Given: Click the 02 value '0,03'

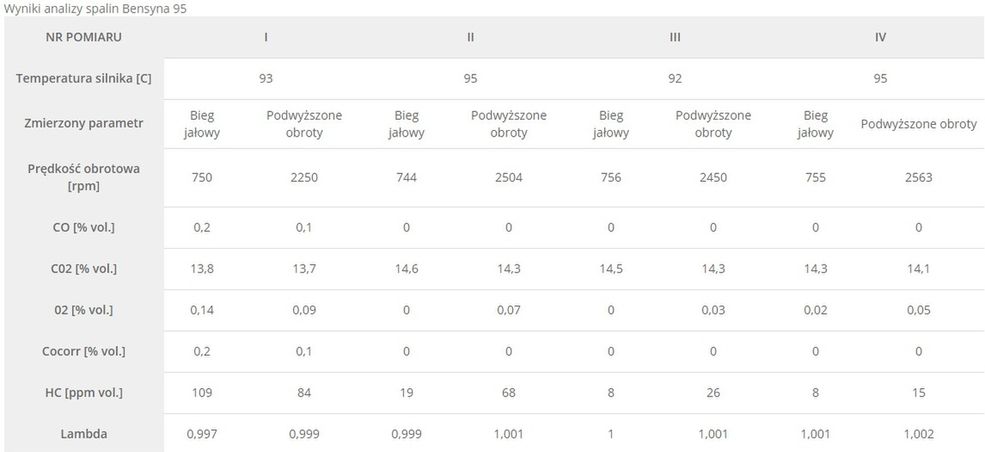Looking at the screenshot, I should [713, 310].
